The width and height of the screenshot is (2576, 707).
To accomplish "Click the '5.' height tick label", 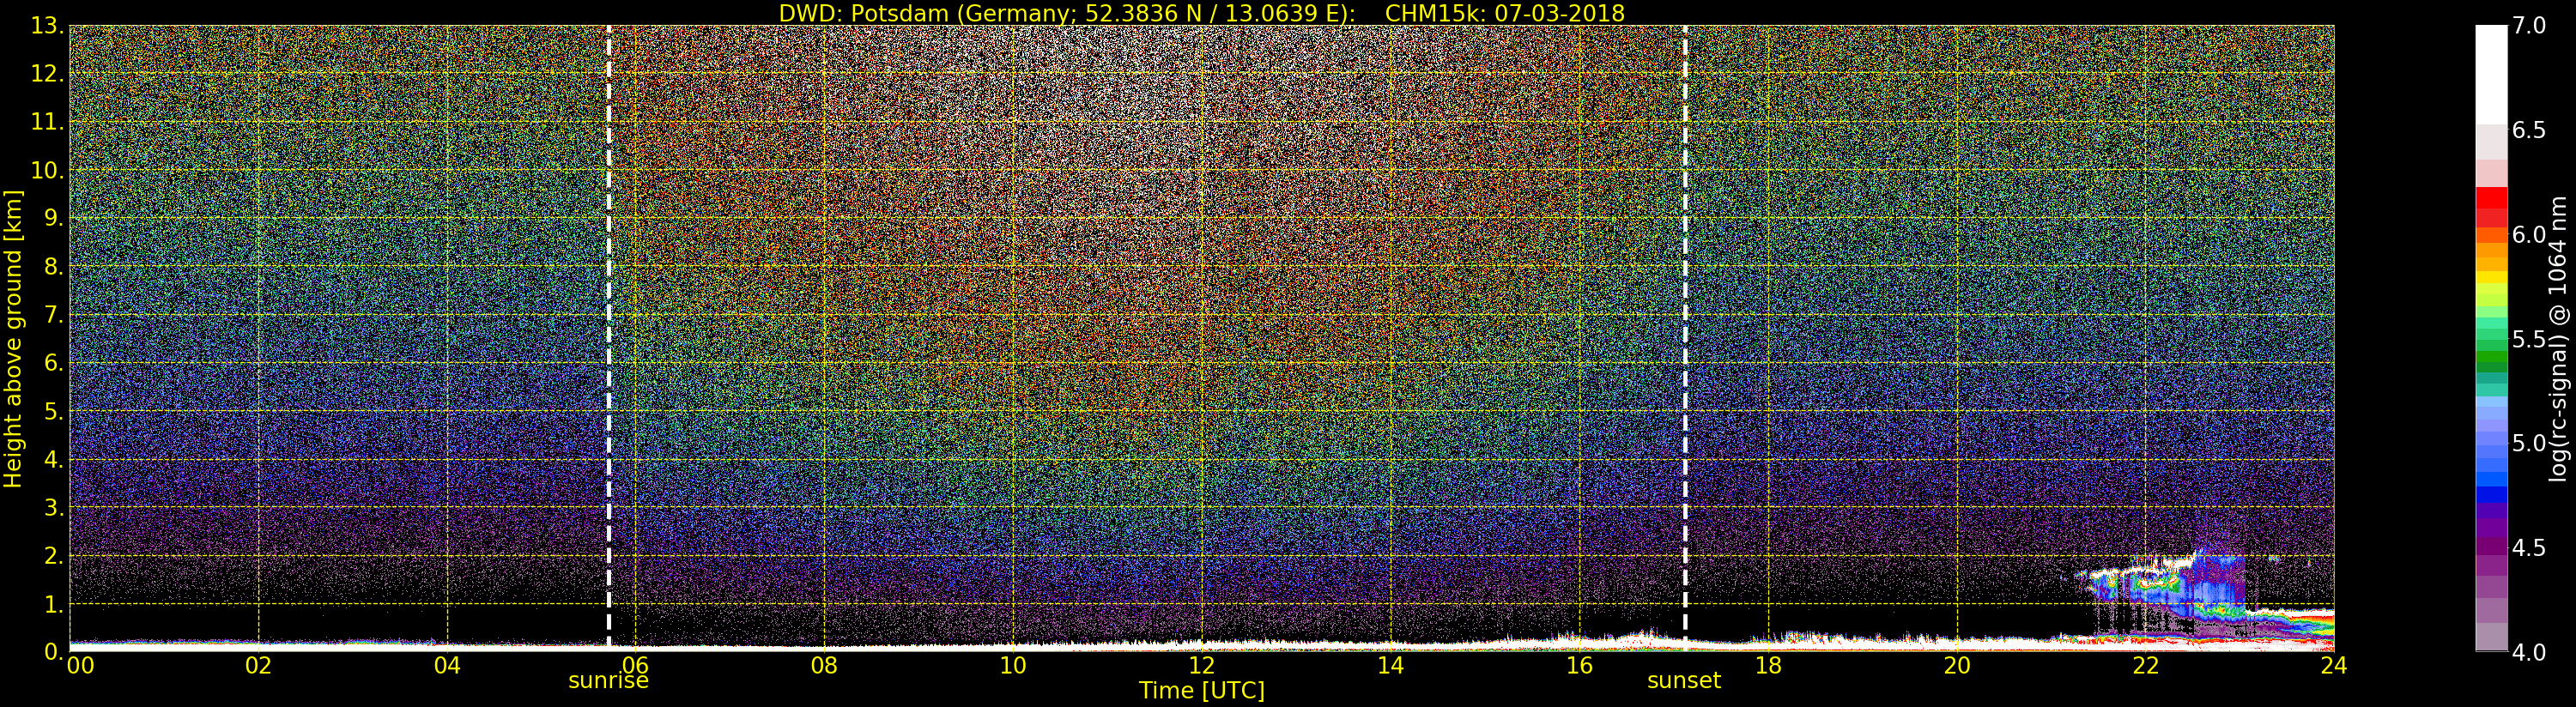I will point(54,411).
